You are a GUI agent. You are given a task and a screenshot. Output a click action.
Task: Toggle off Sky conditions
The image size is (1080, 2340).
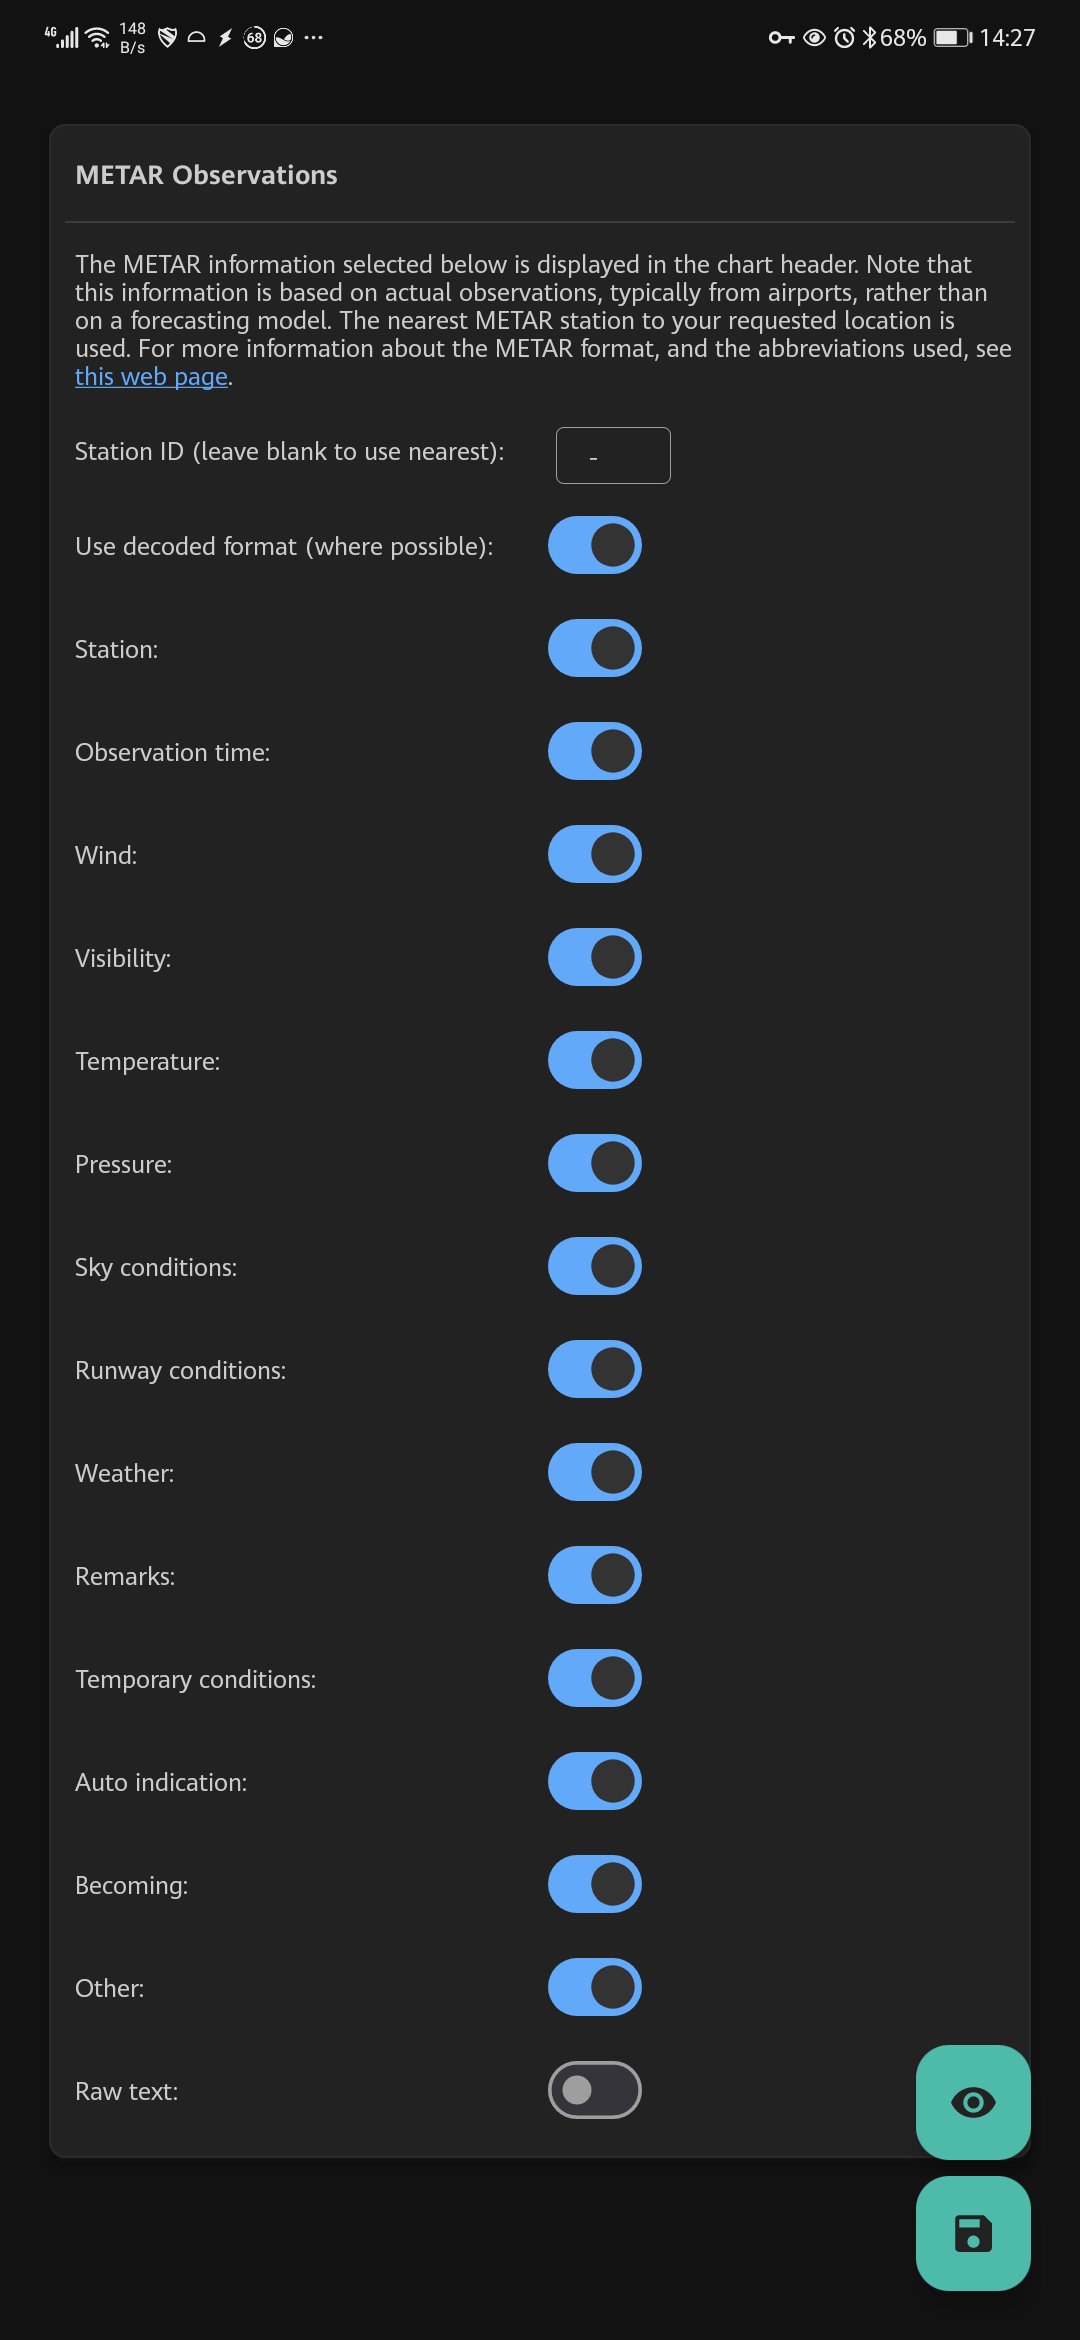pyautogui.click(x=594, y=1266)
